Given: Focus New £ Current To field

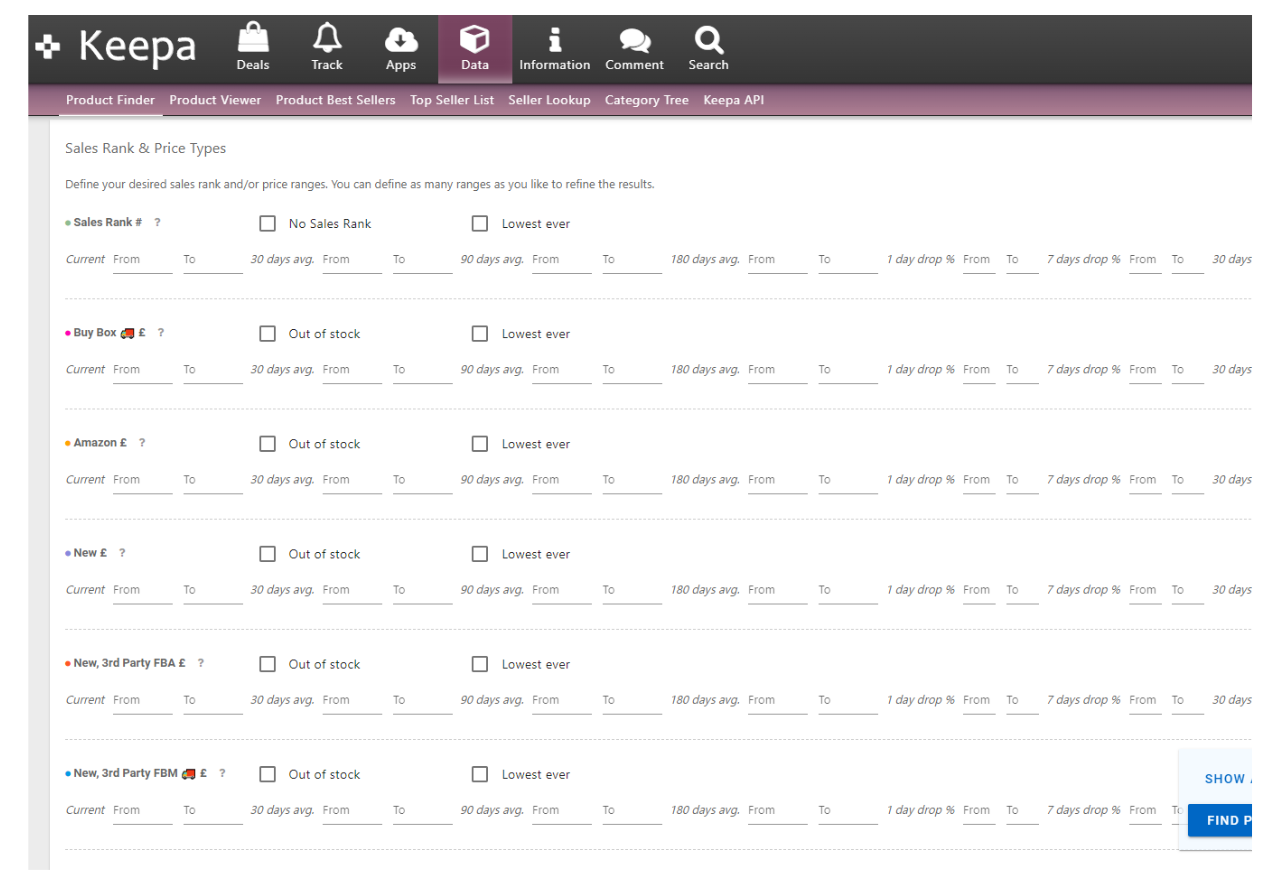Looking at the screenshot, I should point(212,590).
